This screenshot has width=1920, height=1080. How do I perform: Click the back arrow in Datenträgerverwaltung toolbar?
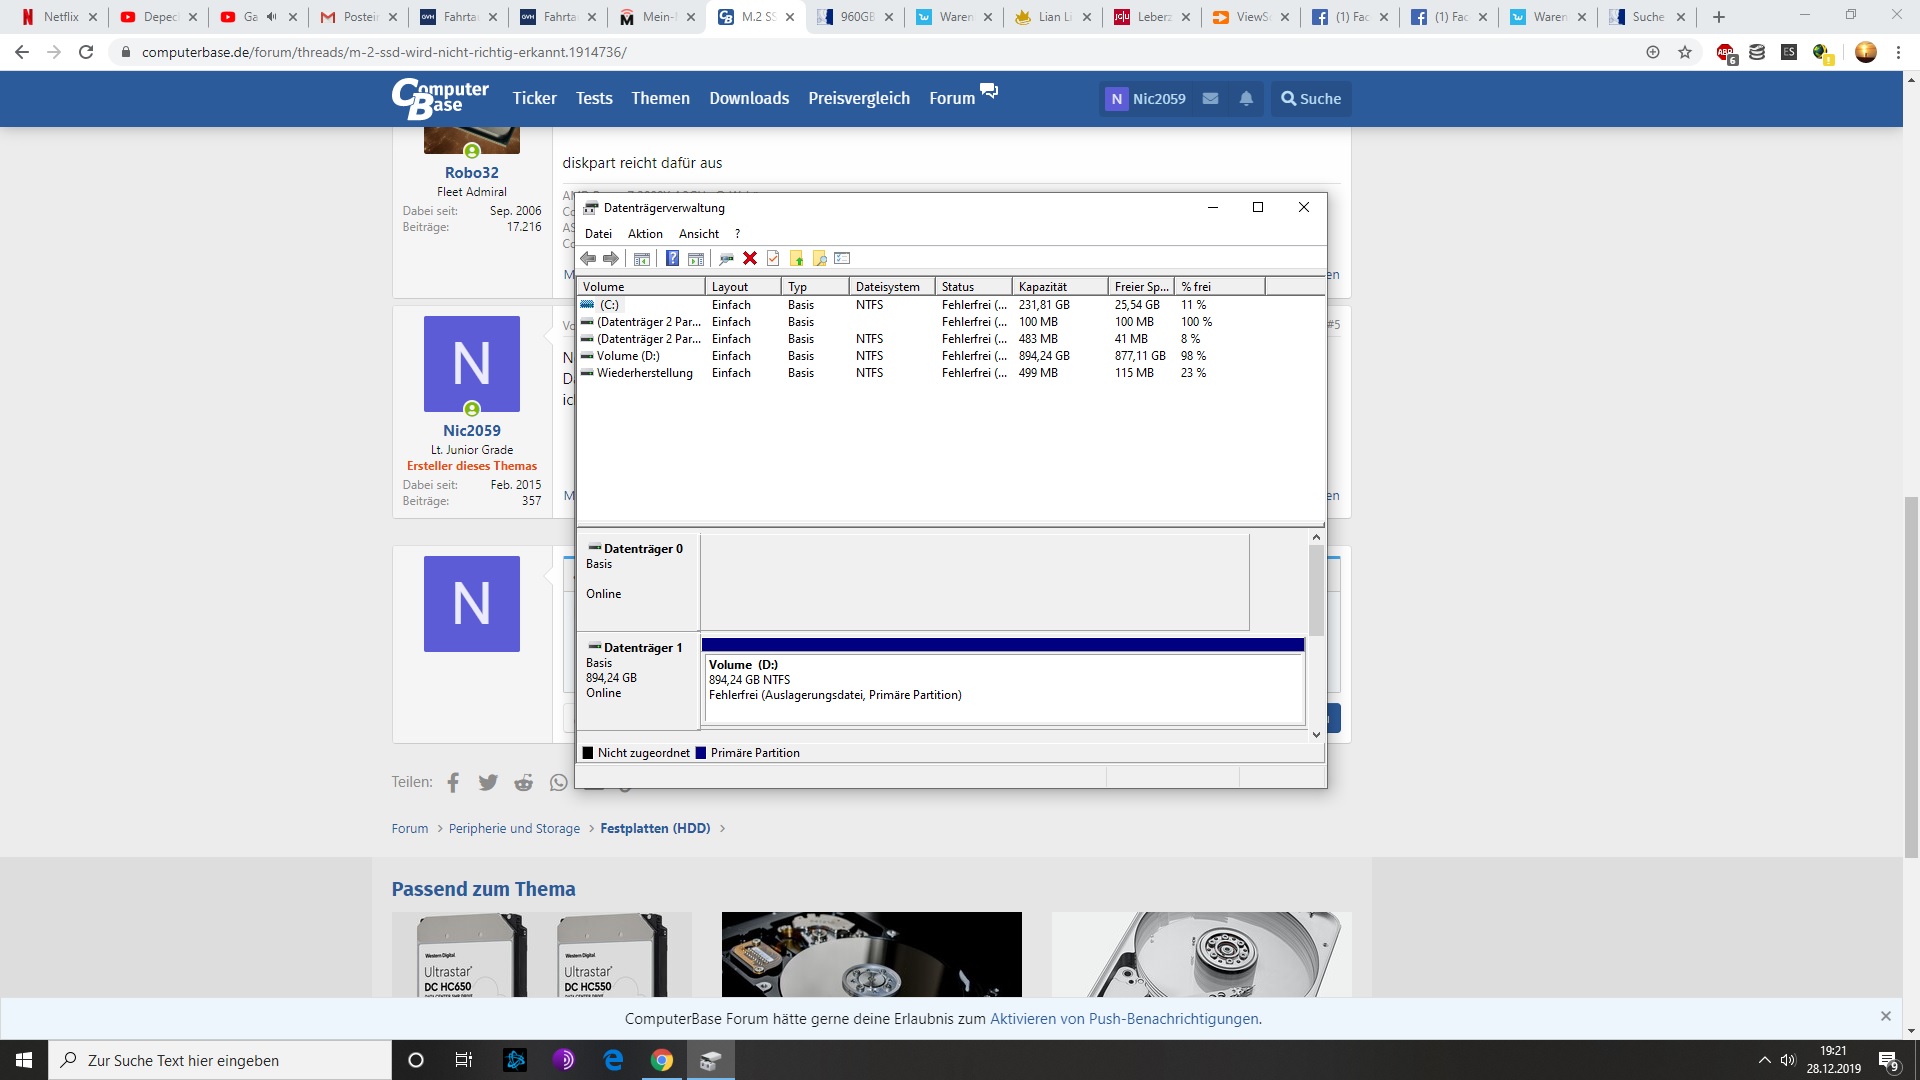[588, 259]
